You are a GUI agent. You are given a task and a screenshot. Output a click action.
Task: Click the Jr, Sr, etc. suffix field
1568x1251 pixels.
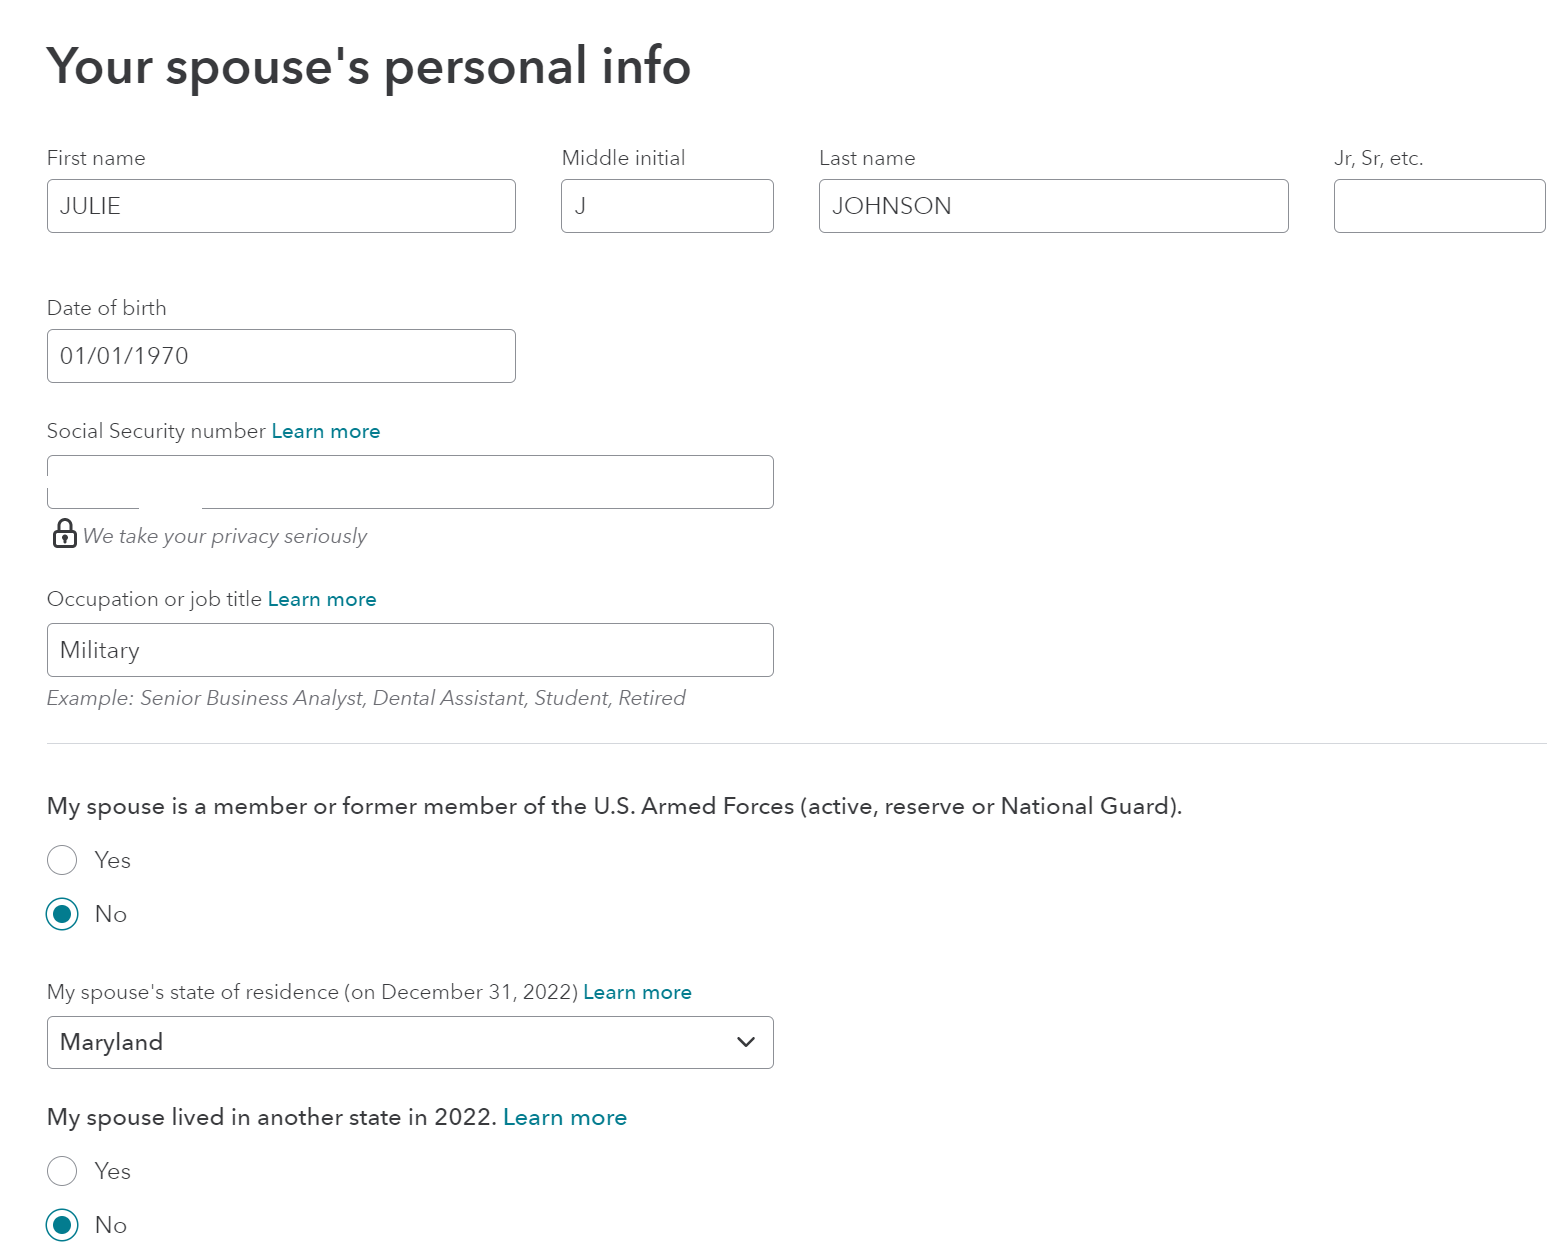tap(1439, 206)
